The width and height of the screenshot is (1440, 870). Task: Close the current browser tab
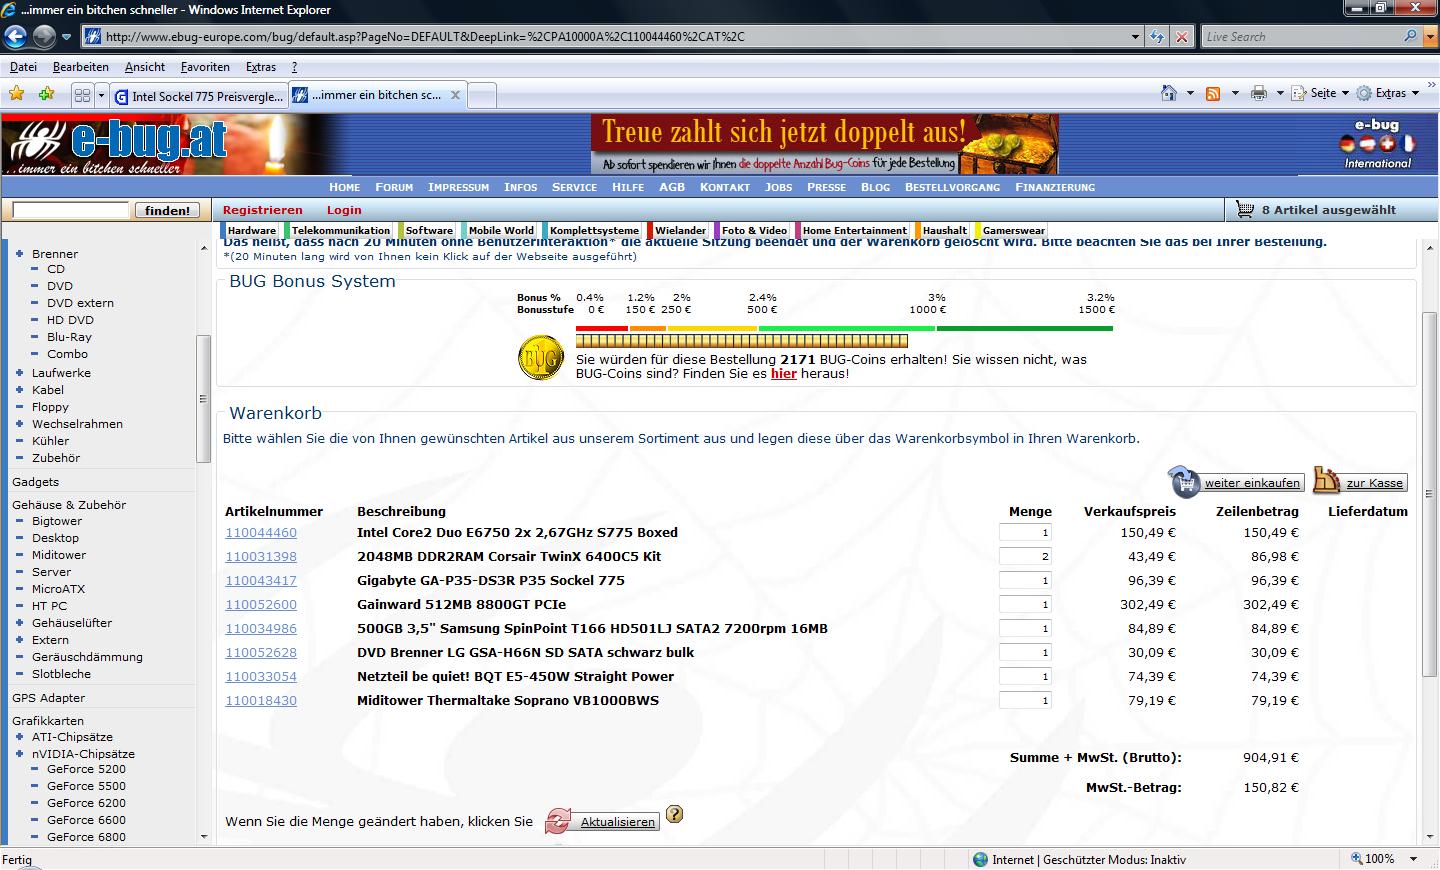[x=455, y=95]
